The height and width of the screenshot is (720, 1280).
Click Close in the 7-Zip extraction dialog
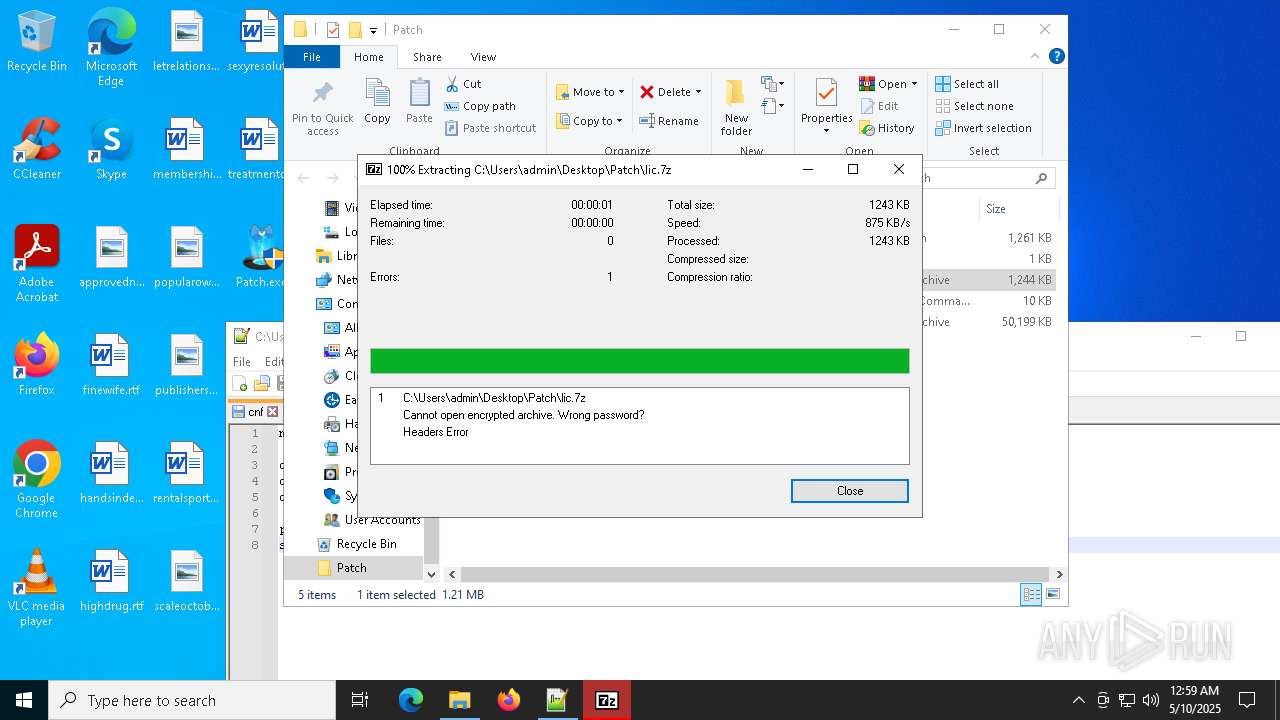pyautogui.click(x=849, y=490)
